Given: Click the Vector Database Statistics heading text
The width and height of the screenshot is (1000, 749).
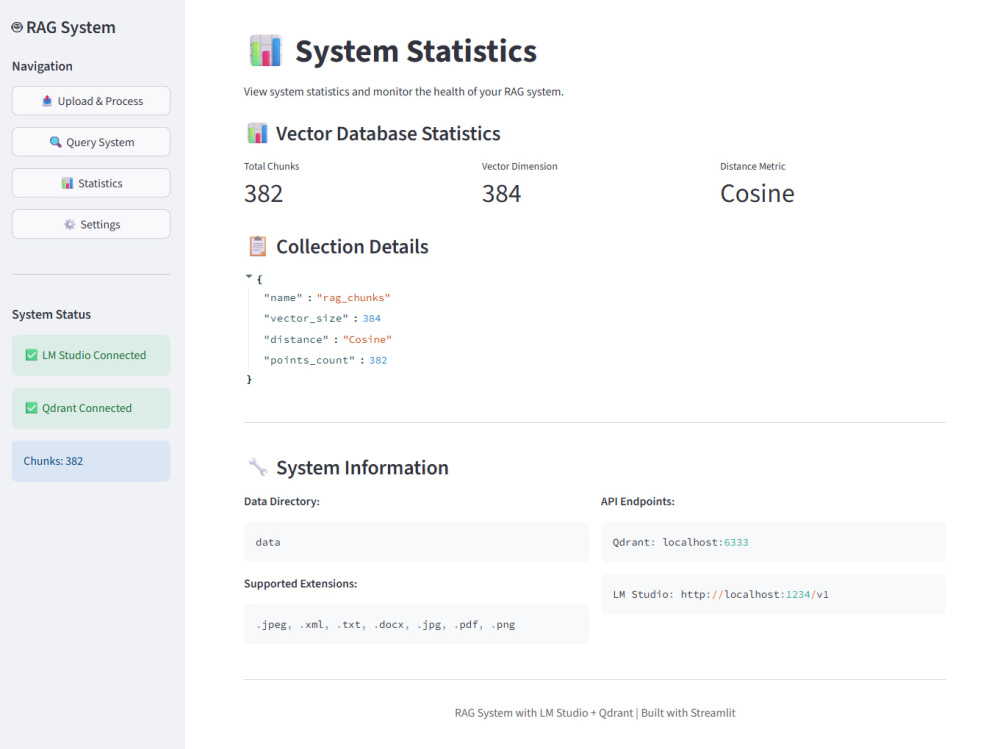Looking at the screenshot, I should [x=388, y=133].
